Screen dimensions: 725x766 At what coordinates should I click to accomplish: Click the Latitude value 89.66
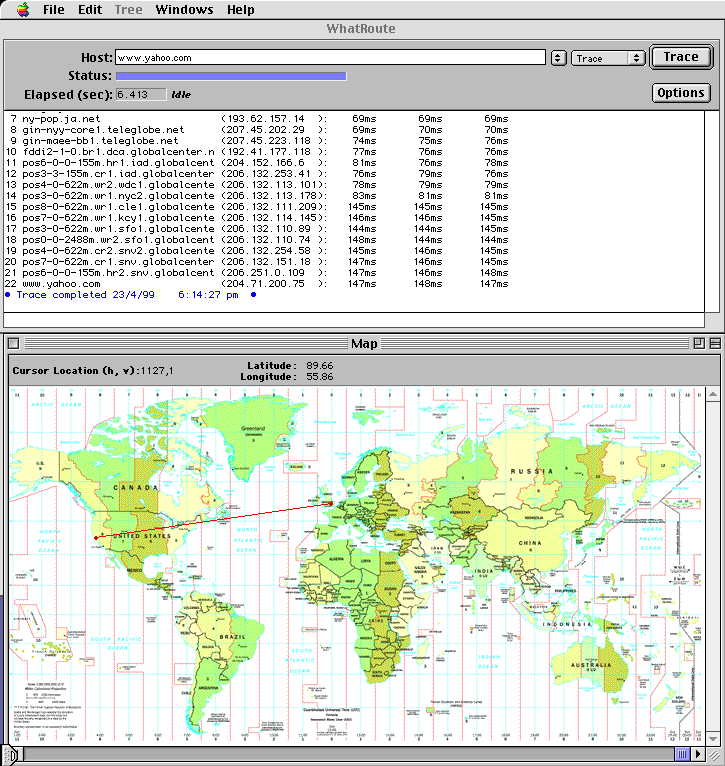(x=320, y=365)
